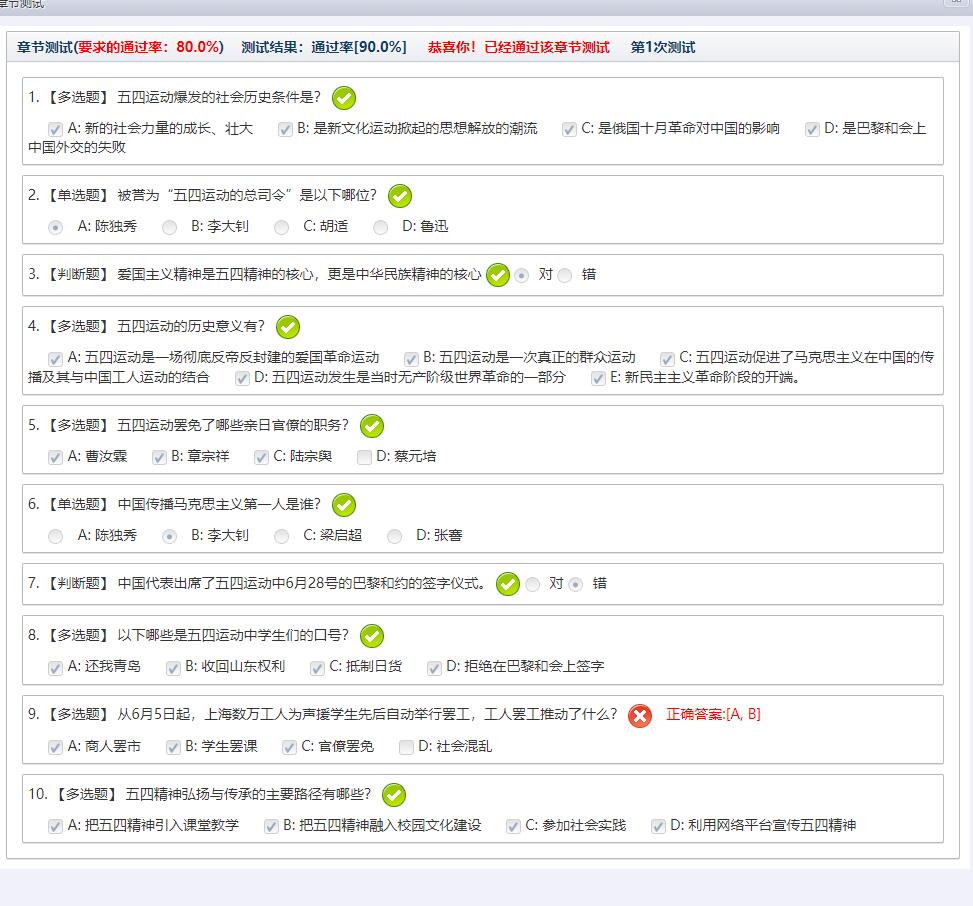Uncheck option C: 官僚罢免 in question 9
This screenshot has width=973, height=906.
coord(289,747)
